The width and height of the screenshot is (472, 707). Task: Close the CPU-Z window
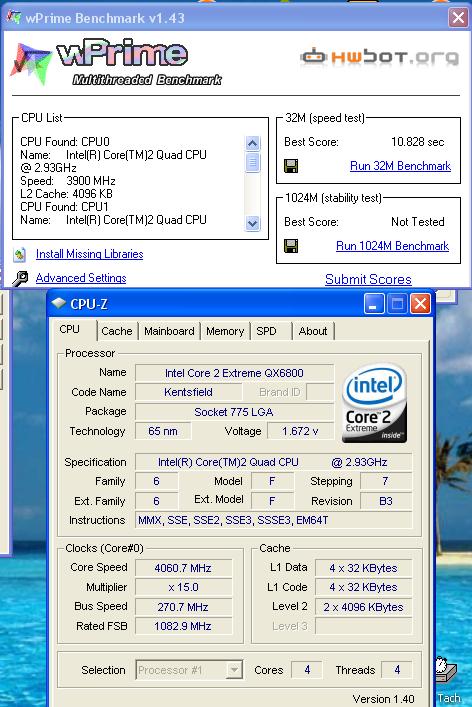coord(420,304)
